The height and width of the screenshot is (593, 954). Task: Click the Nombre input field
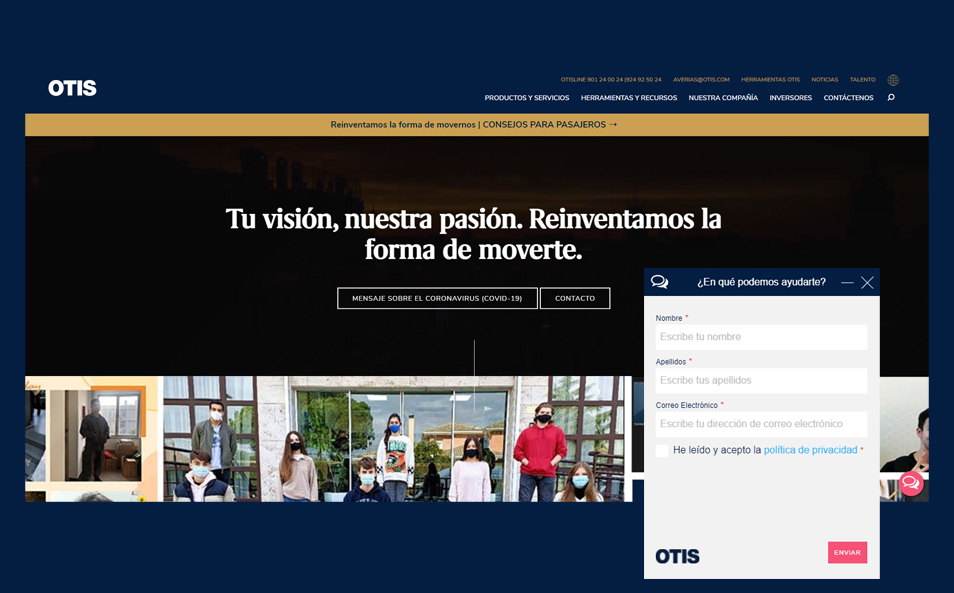761,337
